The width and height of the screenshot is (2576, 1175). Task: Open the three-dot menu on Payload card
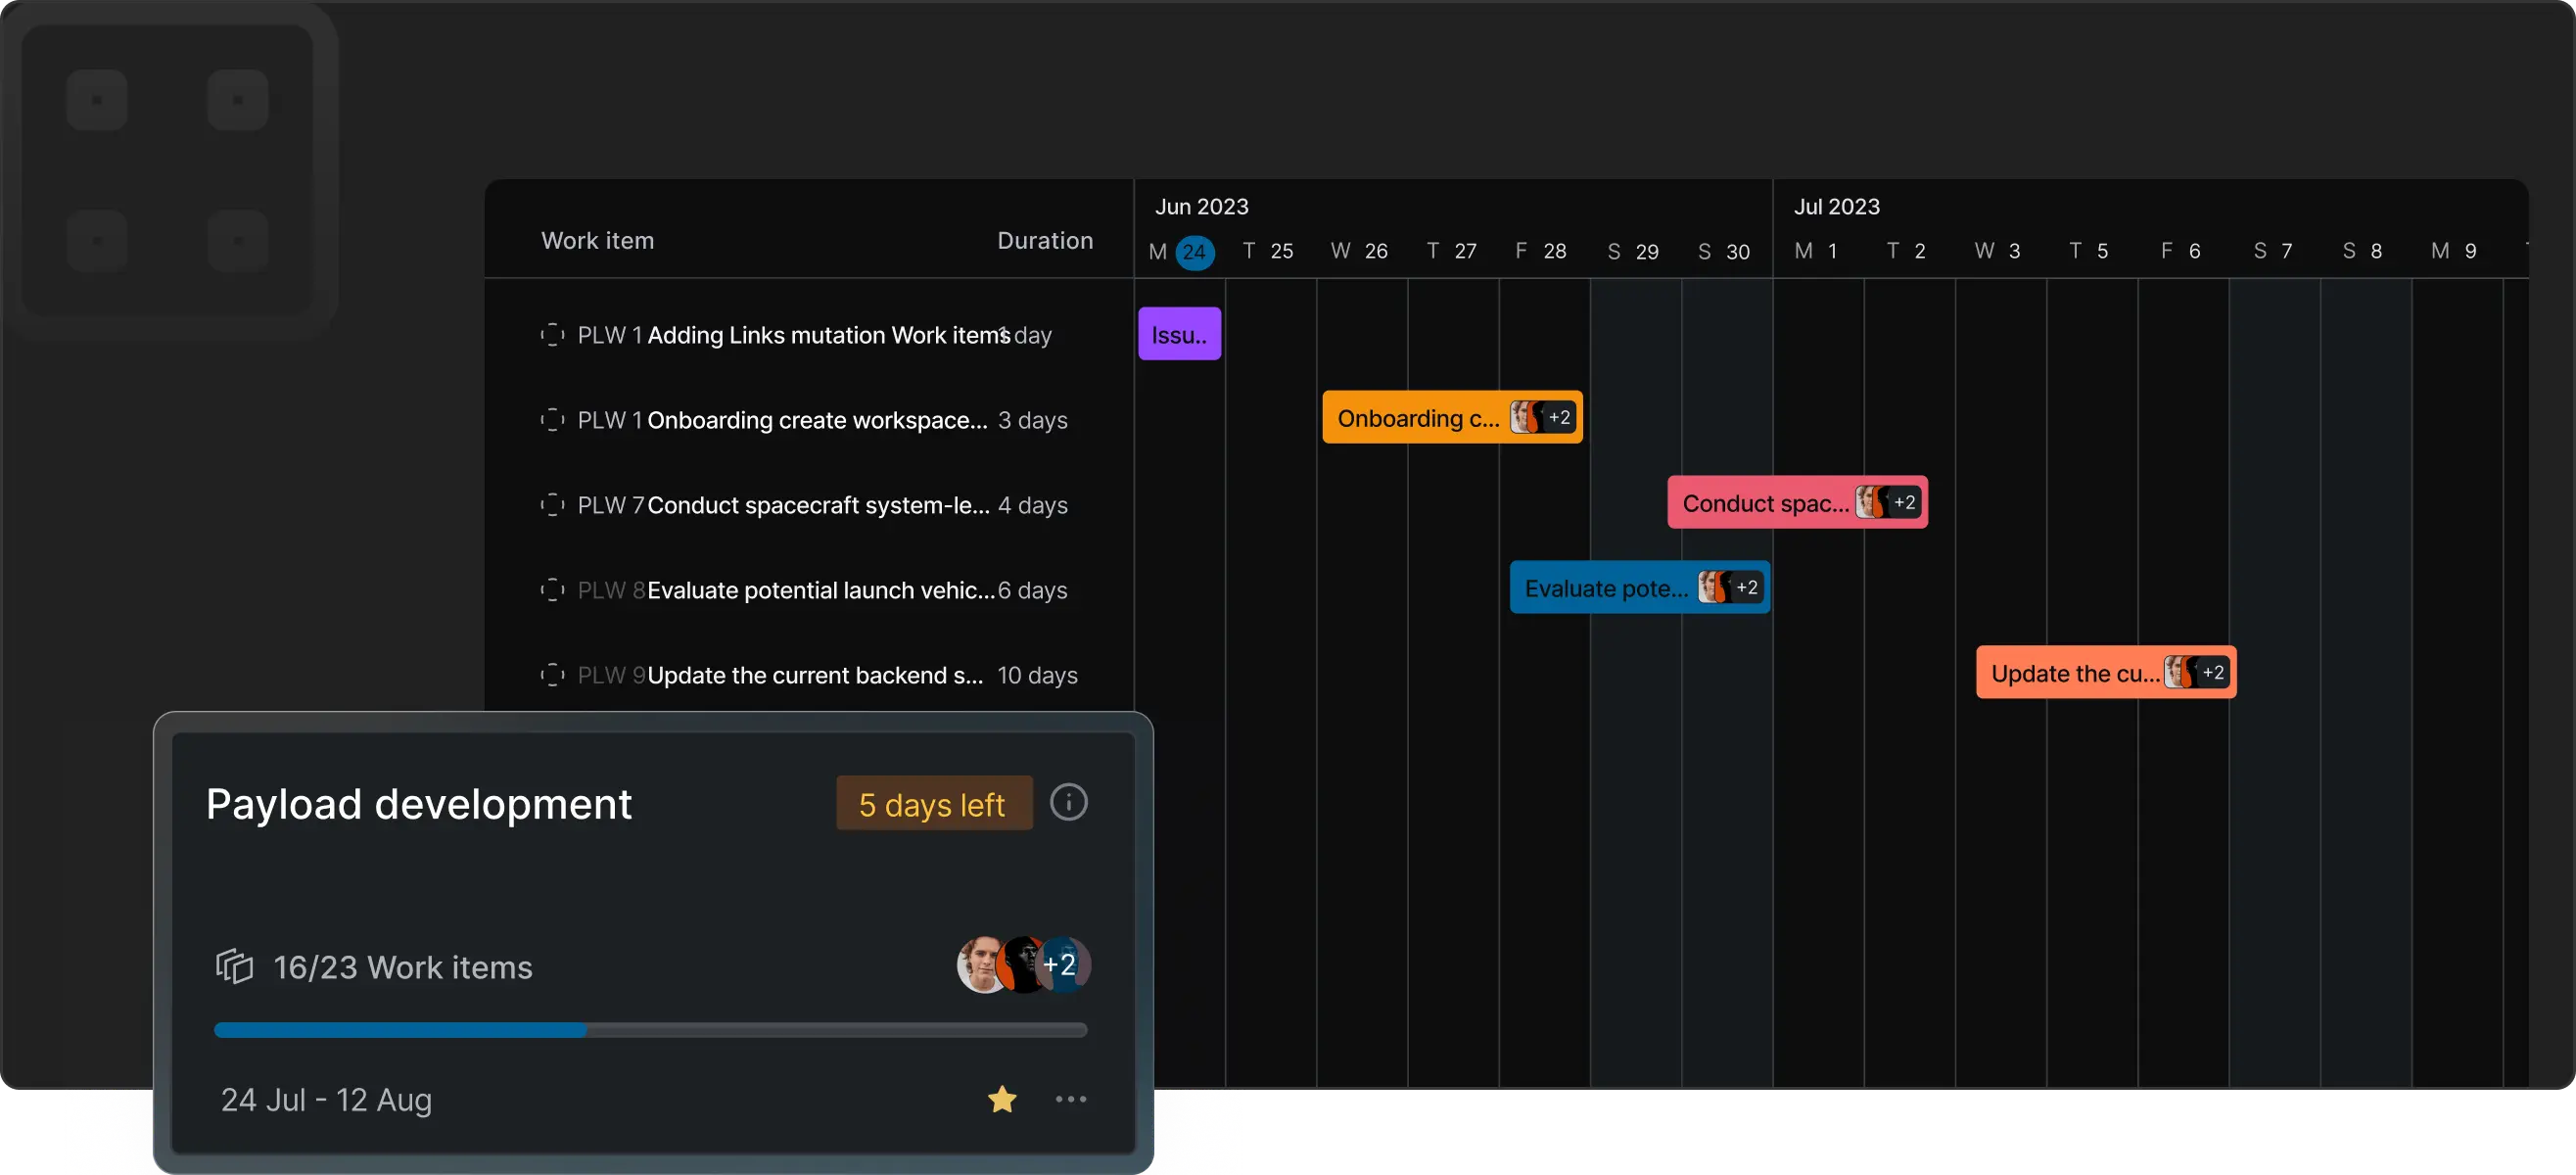point(1070,1099)
